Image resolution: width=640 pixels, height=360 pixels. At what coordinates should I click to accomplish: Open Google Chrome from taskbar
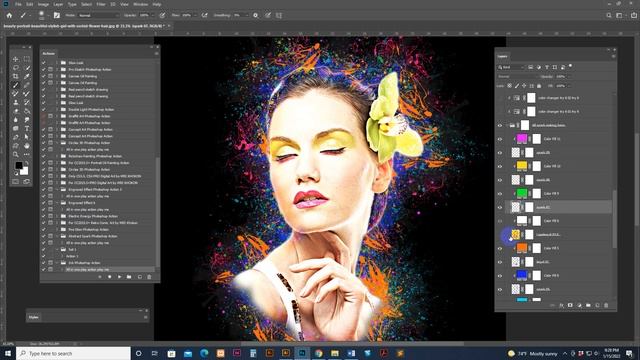click(x=318, y=353)
